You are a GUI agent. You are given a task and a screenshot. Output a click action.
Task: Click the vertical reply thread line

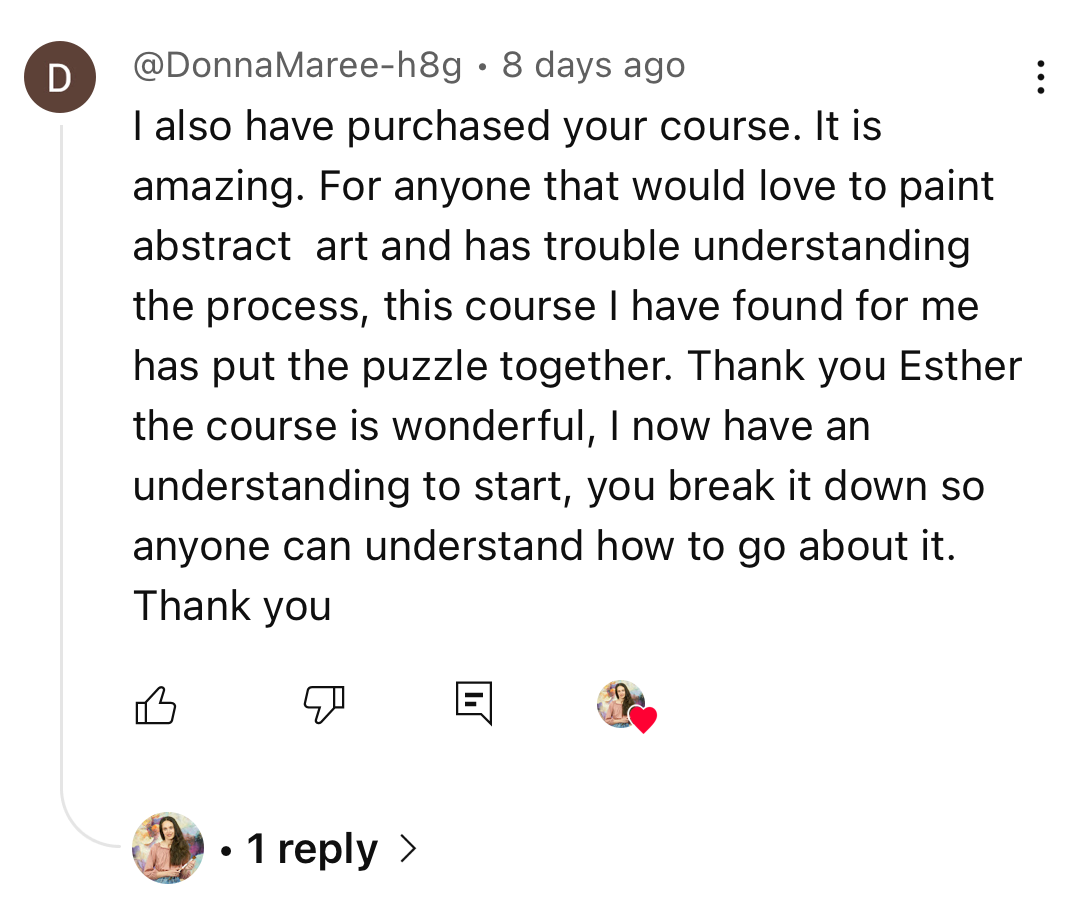point(62,450)
